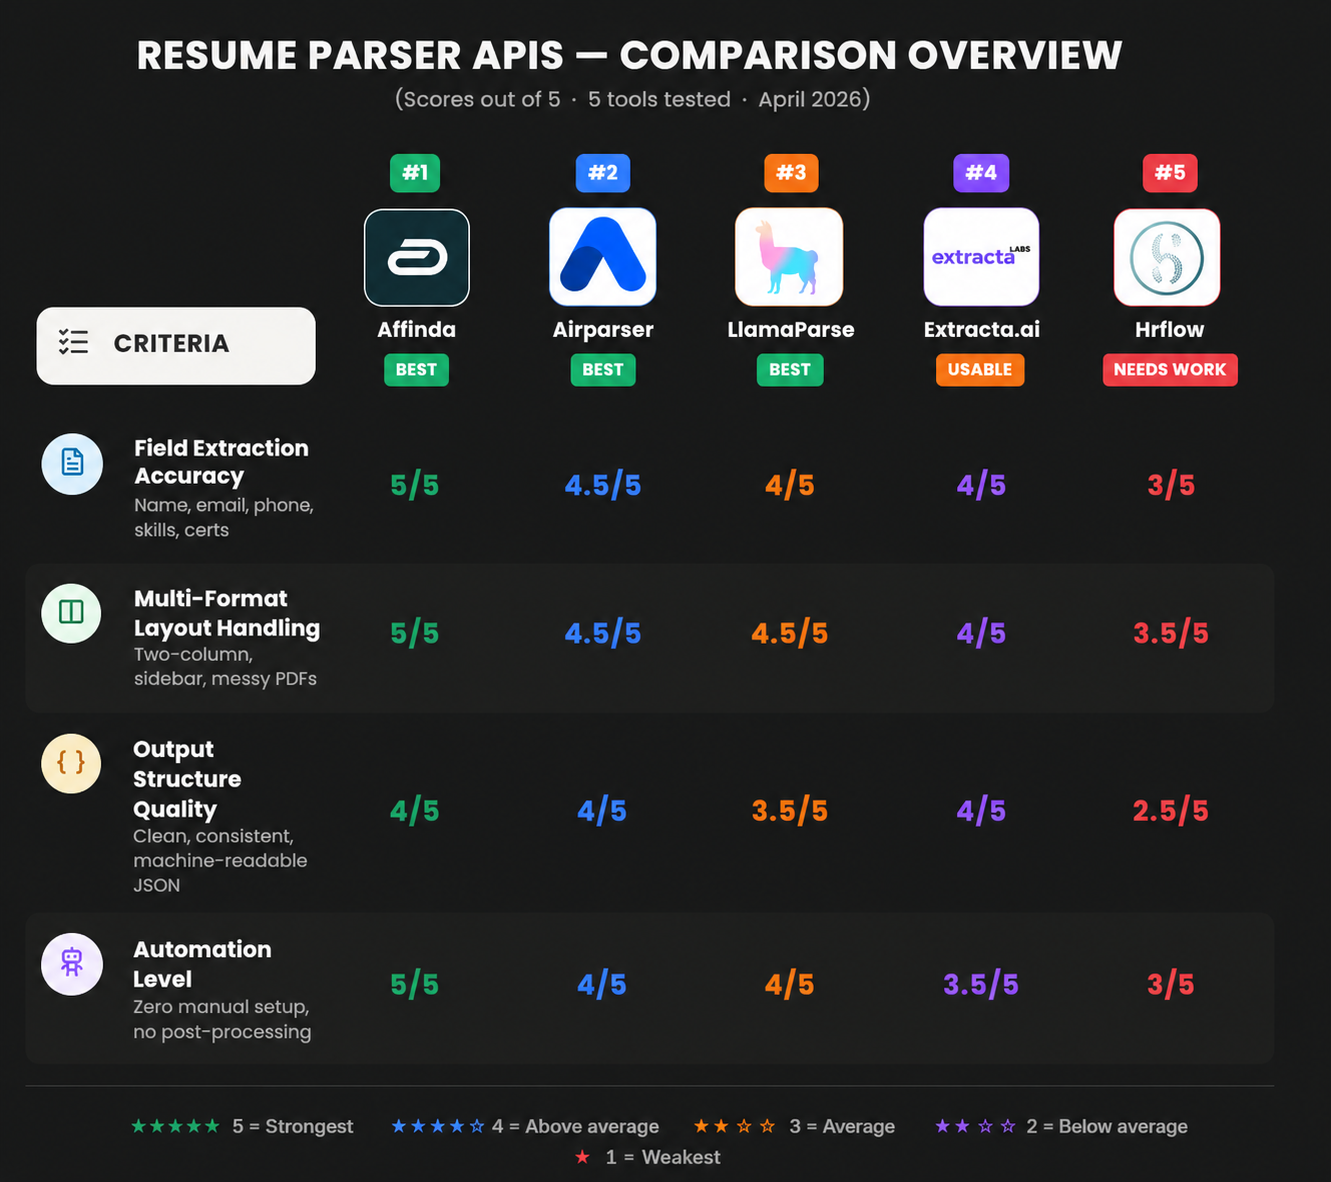The height and width of the screenshot is (1182, 1331).
Task: Click the "Multi-Format Layout Handling" criterion title
Action: [x=227, y=613]
